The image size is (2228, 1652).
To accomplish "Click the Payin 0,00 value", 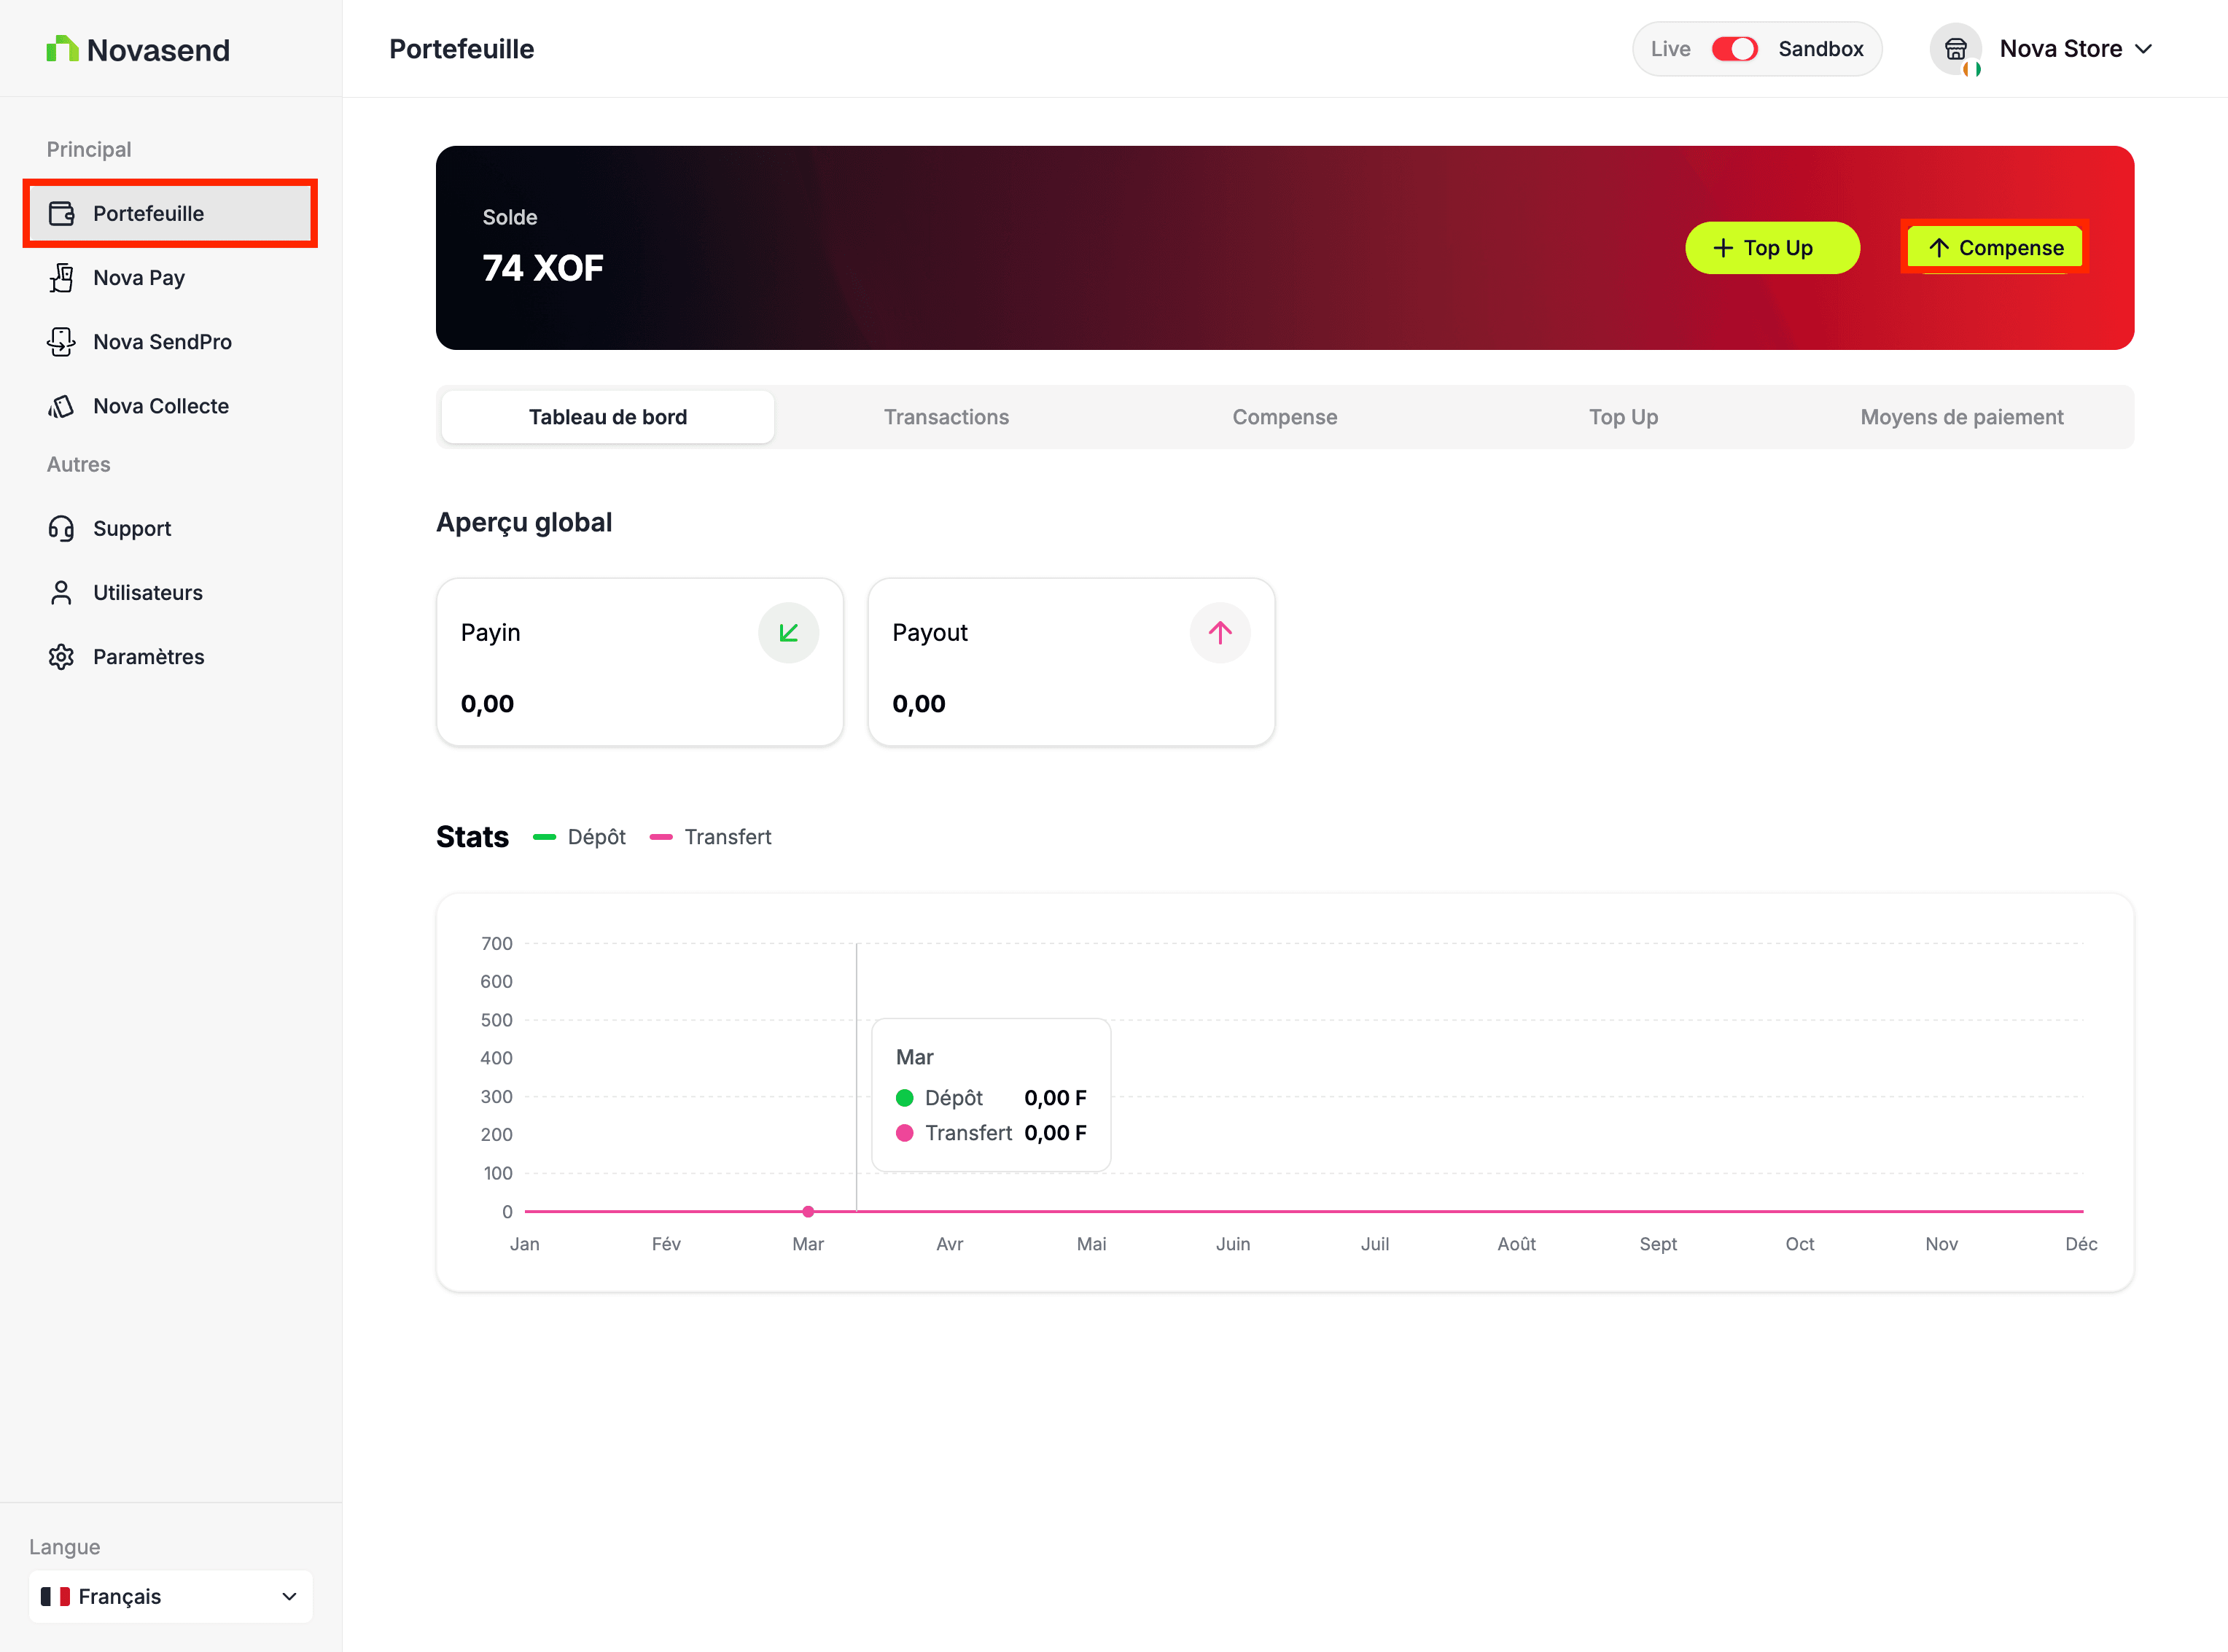I will (x=487, y=704).
